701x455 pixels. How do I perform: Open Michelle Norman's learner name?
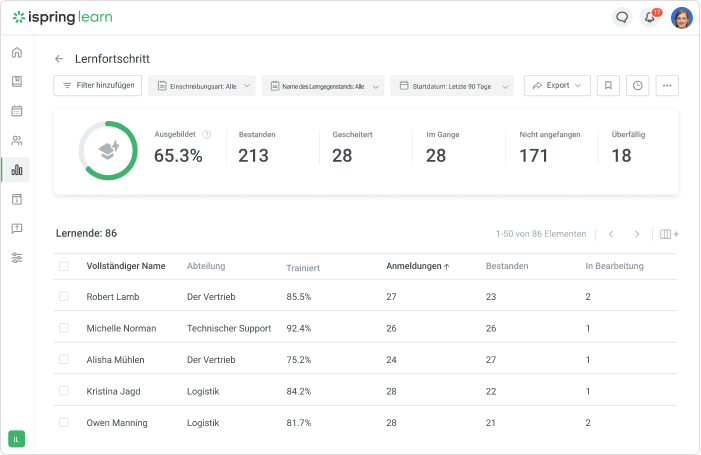tap(122, 329)
